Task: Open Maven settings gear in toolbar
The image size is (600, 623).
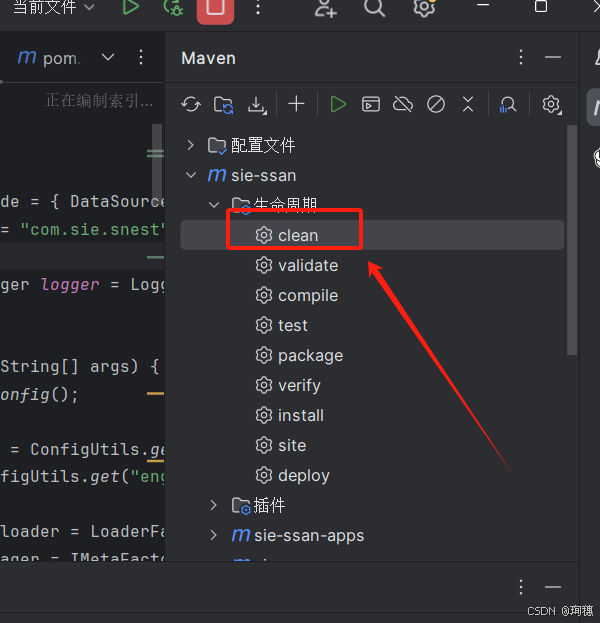Action: point(552,104)
